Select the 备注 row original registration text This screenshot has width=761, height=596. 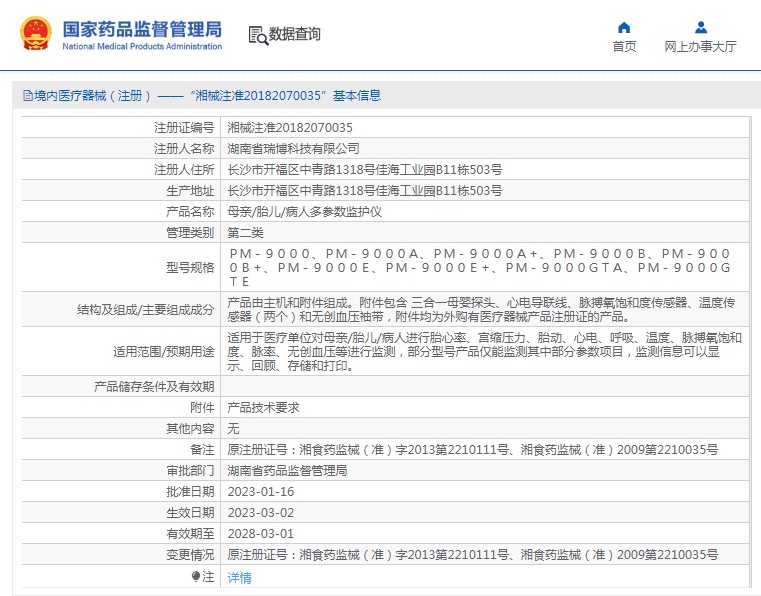click(x=472, y=450)
